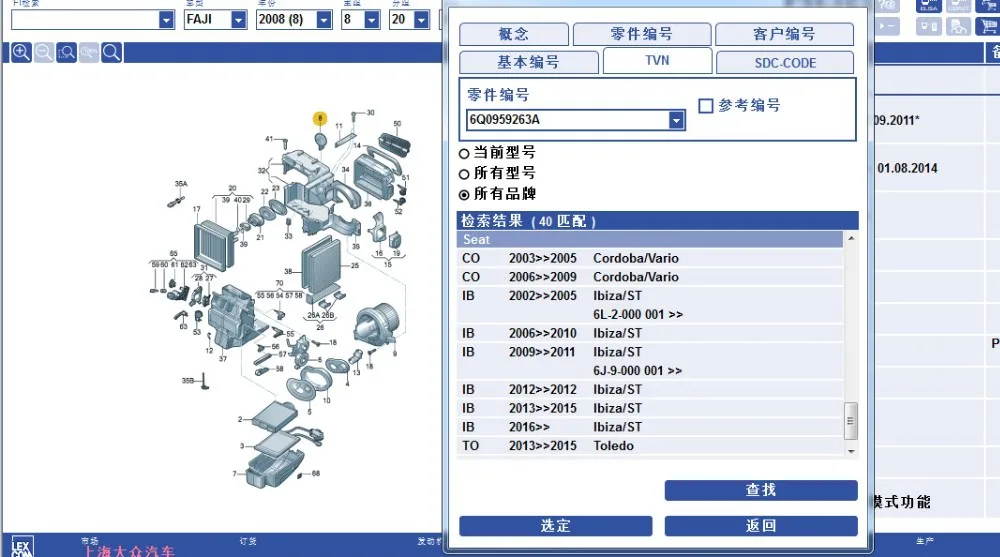Click the 查找 search button
Screen dimensions: 1000x557
click(761, 490)
